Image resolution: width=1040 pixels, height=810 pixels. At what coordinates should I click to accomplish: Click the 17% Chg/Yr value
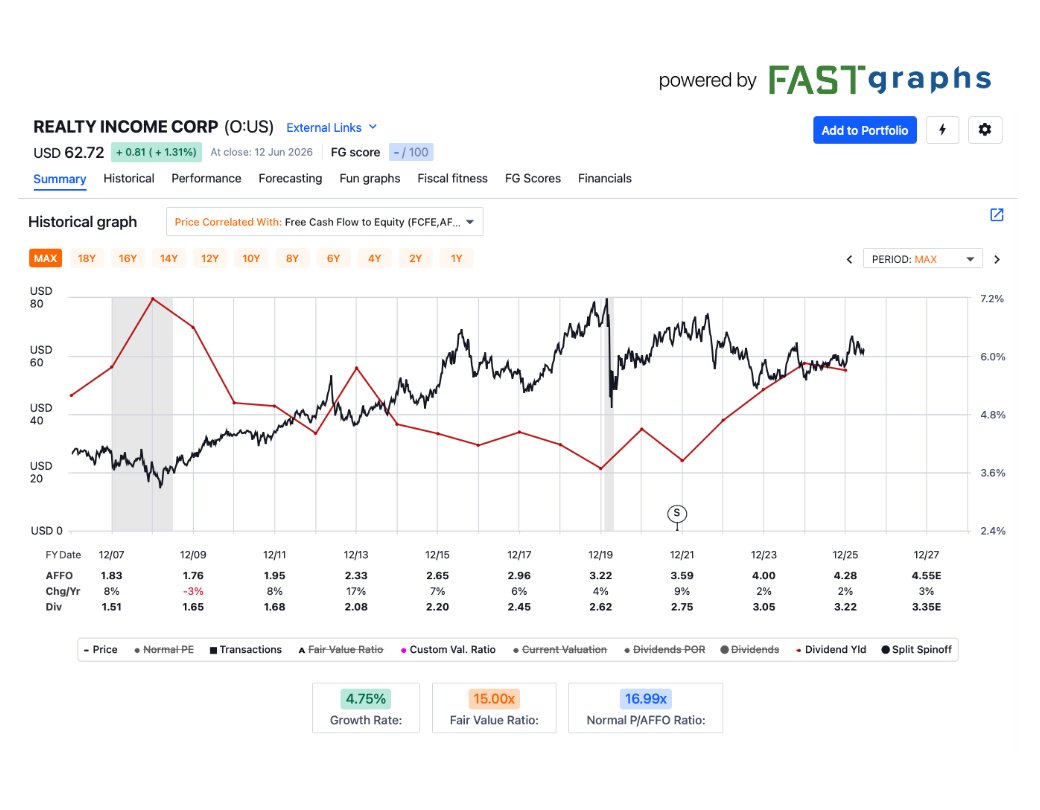click(356, 591)
